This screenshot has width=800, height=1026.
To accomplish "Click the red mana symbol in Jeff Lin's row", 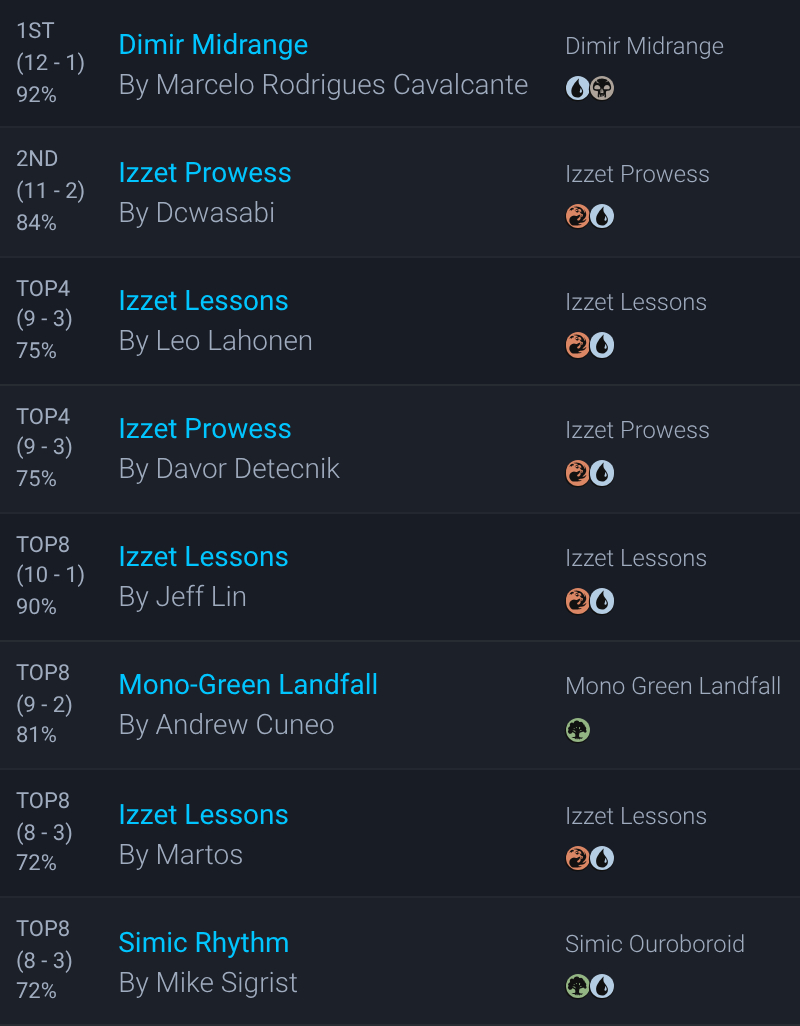I will 577,601.
